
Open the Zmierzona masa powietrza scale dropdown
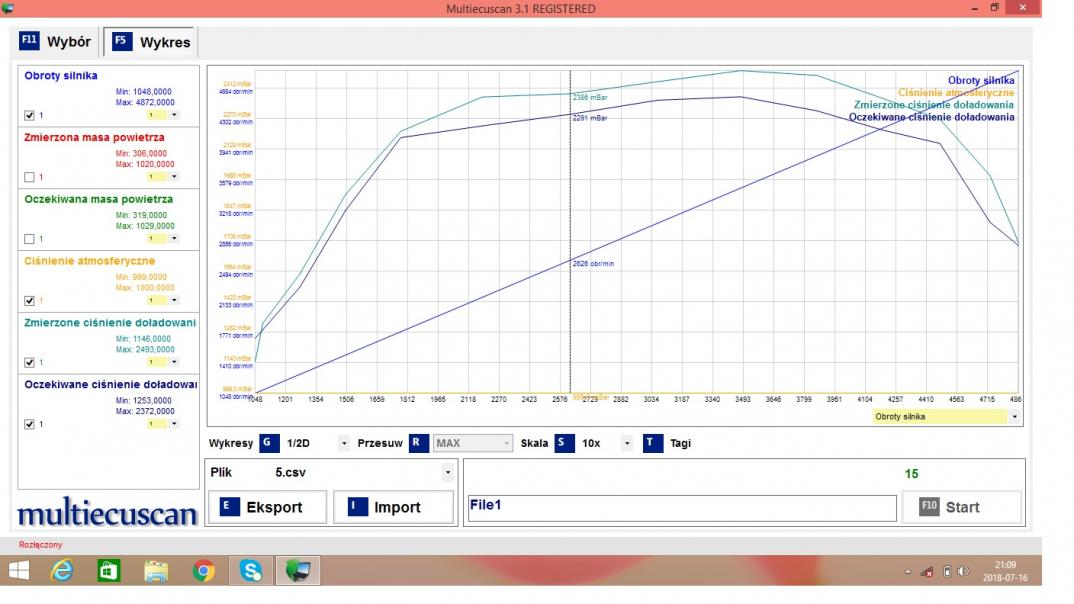tap(174, 177)
